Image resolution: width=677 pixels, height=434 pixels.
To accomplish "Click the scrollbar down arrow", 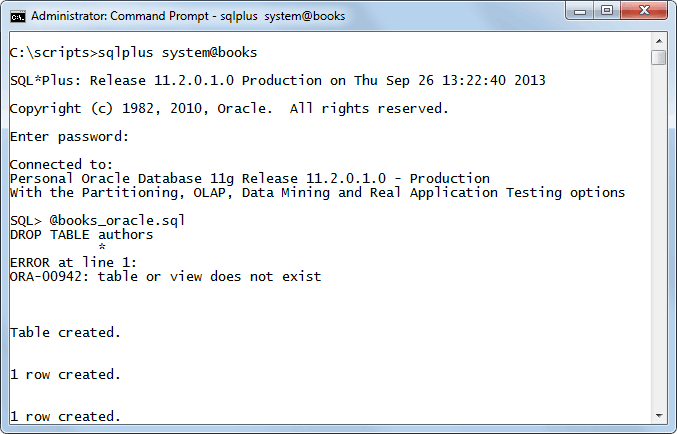I will click(659, 416).
